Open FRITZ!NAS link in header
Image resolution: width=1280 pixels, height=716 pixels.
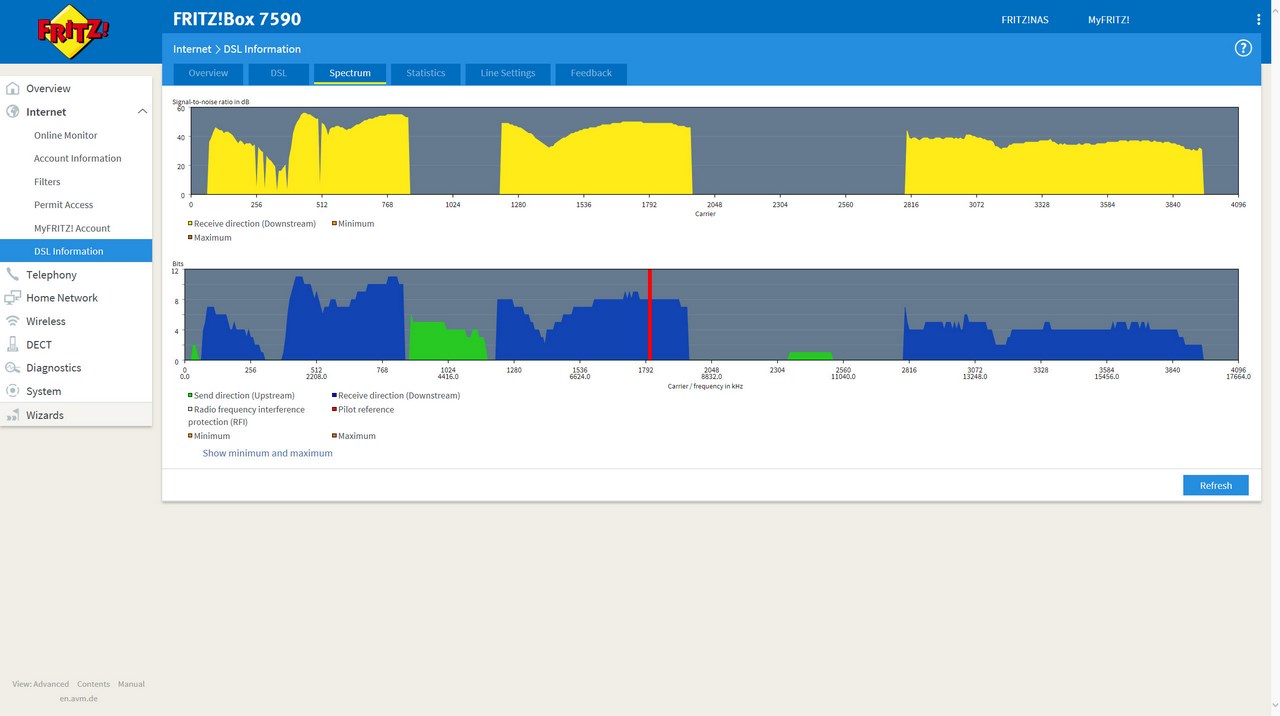click(x=1025, y=20)
